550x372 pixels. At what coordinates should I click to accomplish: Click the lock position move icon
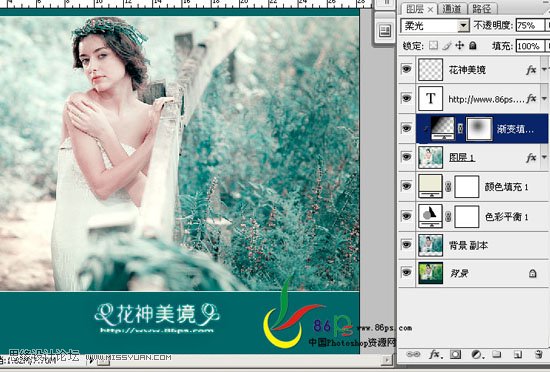coord(459,46)
